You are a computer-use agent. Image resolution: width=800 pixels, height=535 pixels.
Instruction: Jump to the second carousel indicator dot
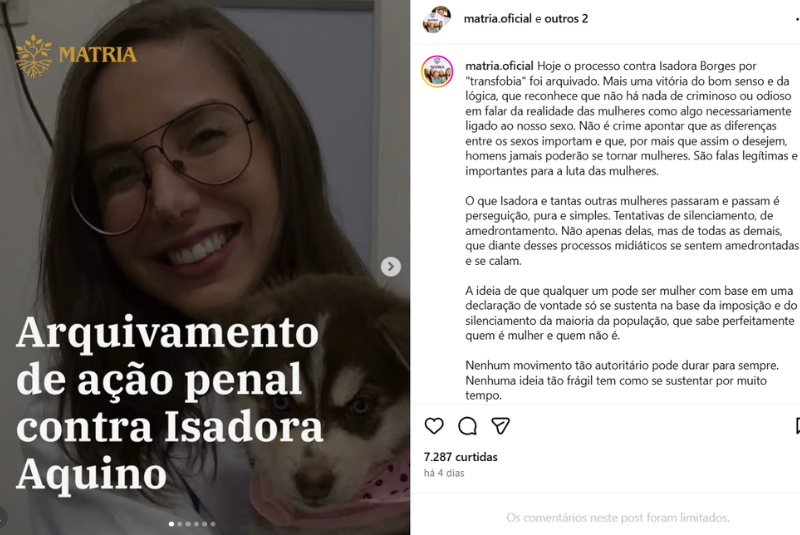coord(180,524)
